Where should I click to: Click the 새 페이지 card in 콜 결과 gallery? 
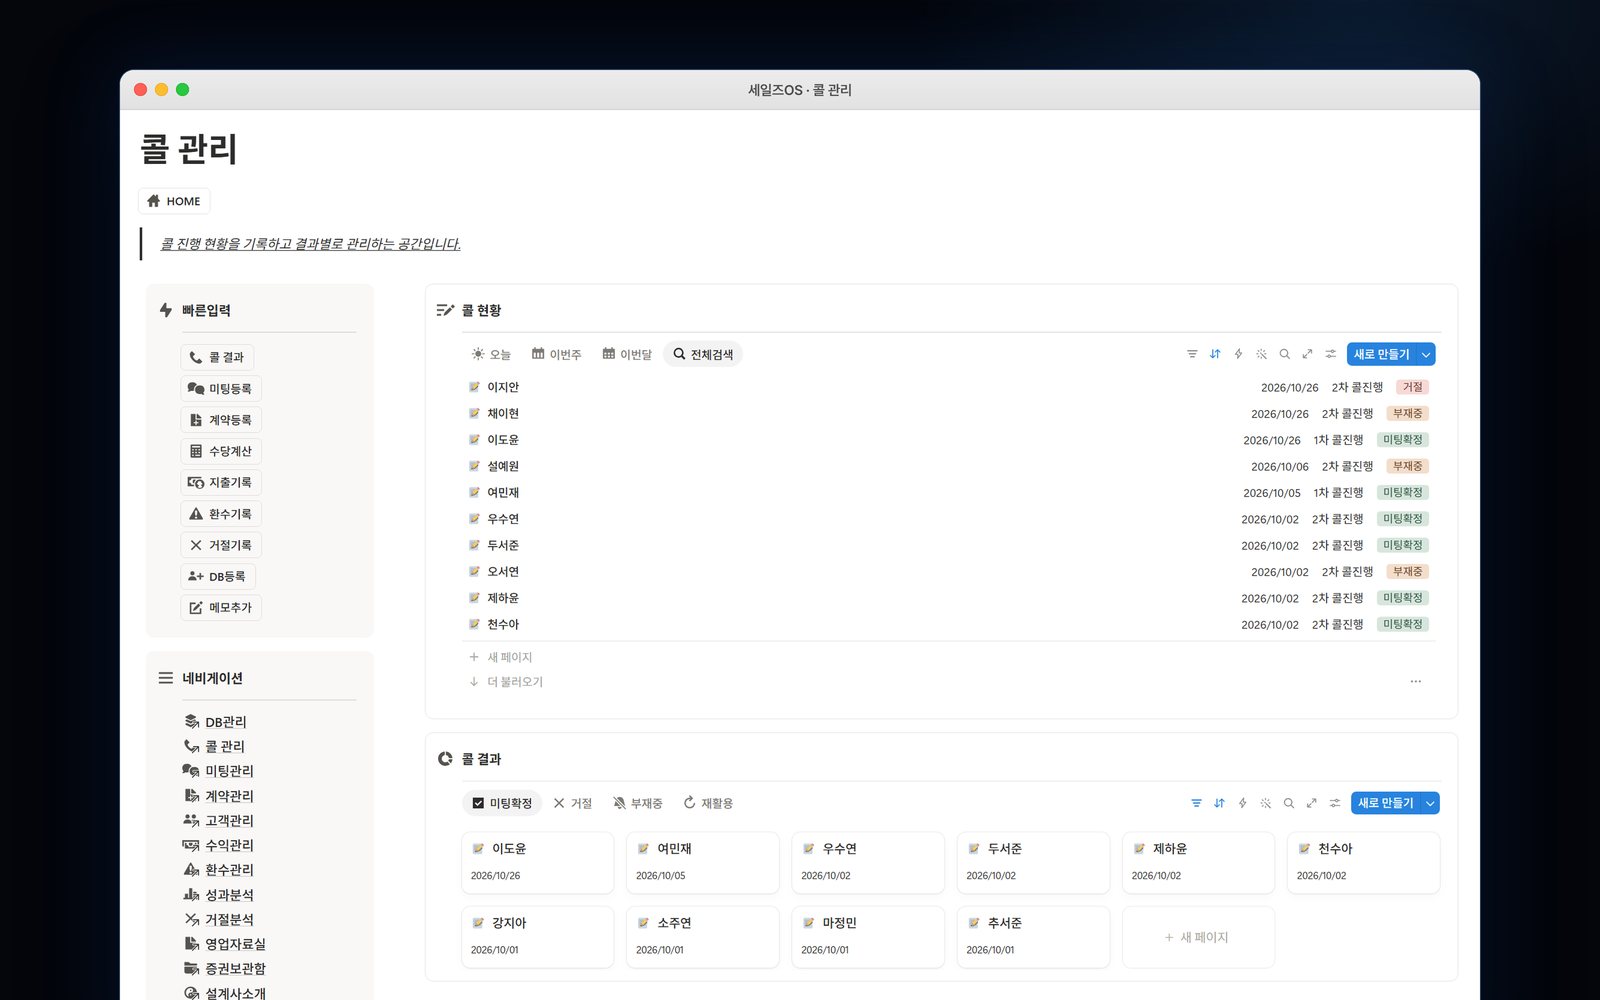click(1198, 937)
